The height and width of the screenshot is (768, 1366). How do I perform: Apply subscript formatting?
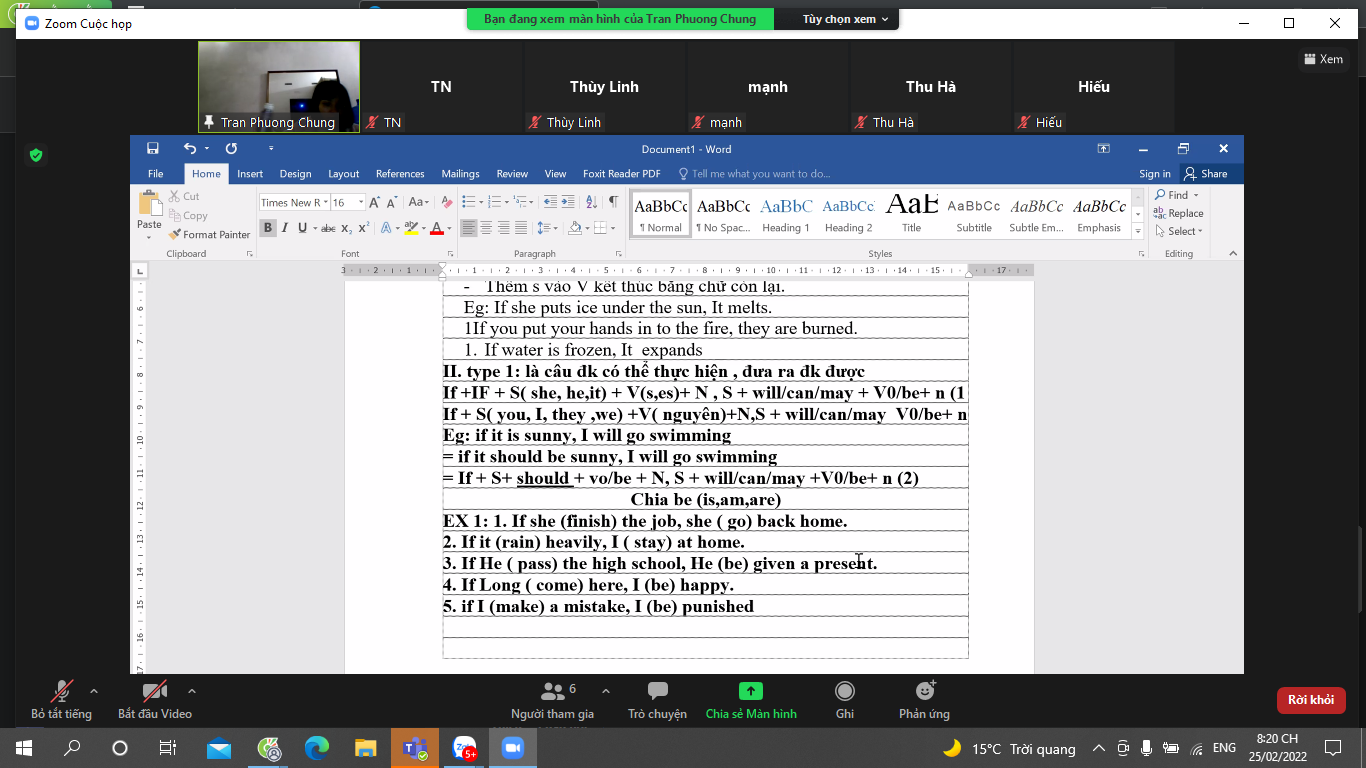tap(348, 228)
